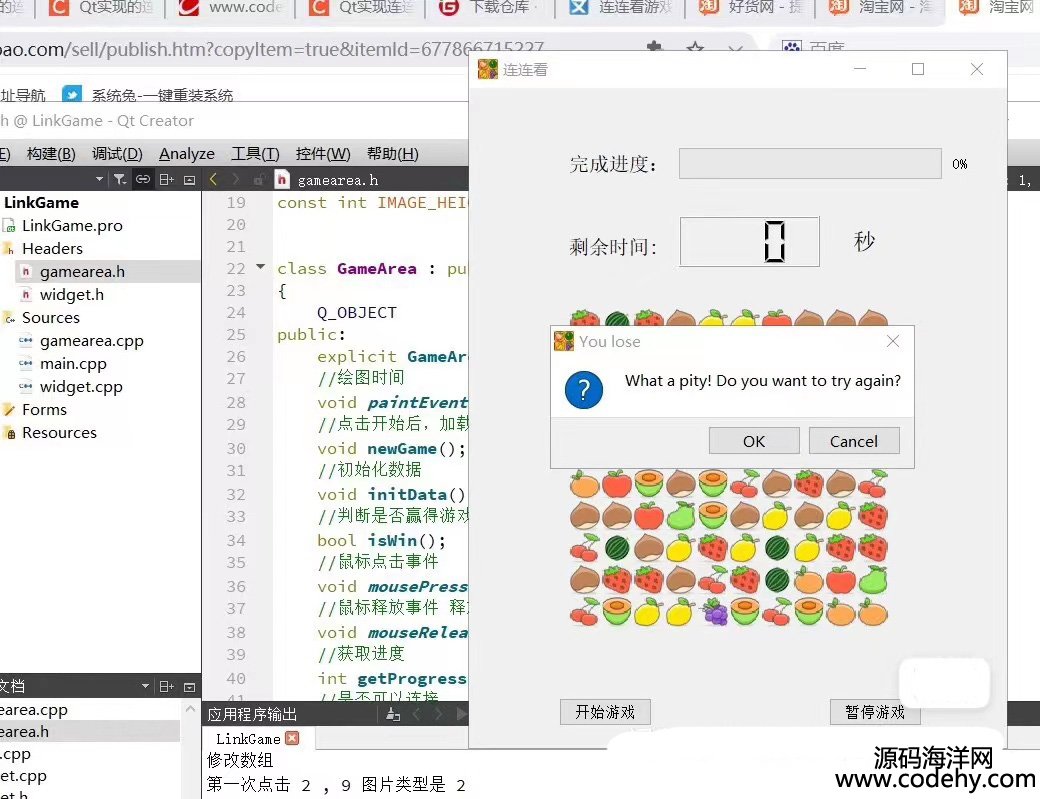Click the browser address bar URL
The width and height of the screenshot is (1040, 799).
click(272, 49)
